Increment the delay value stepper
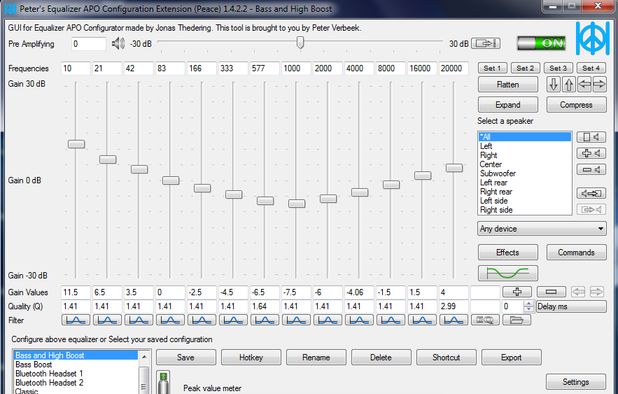 [x=529, y=303]
